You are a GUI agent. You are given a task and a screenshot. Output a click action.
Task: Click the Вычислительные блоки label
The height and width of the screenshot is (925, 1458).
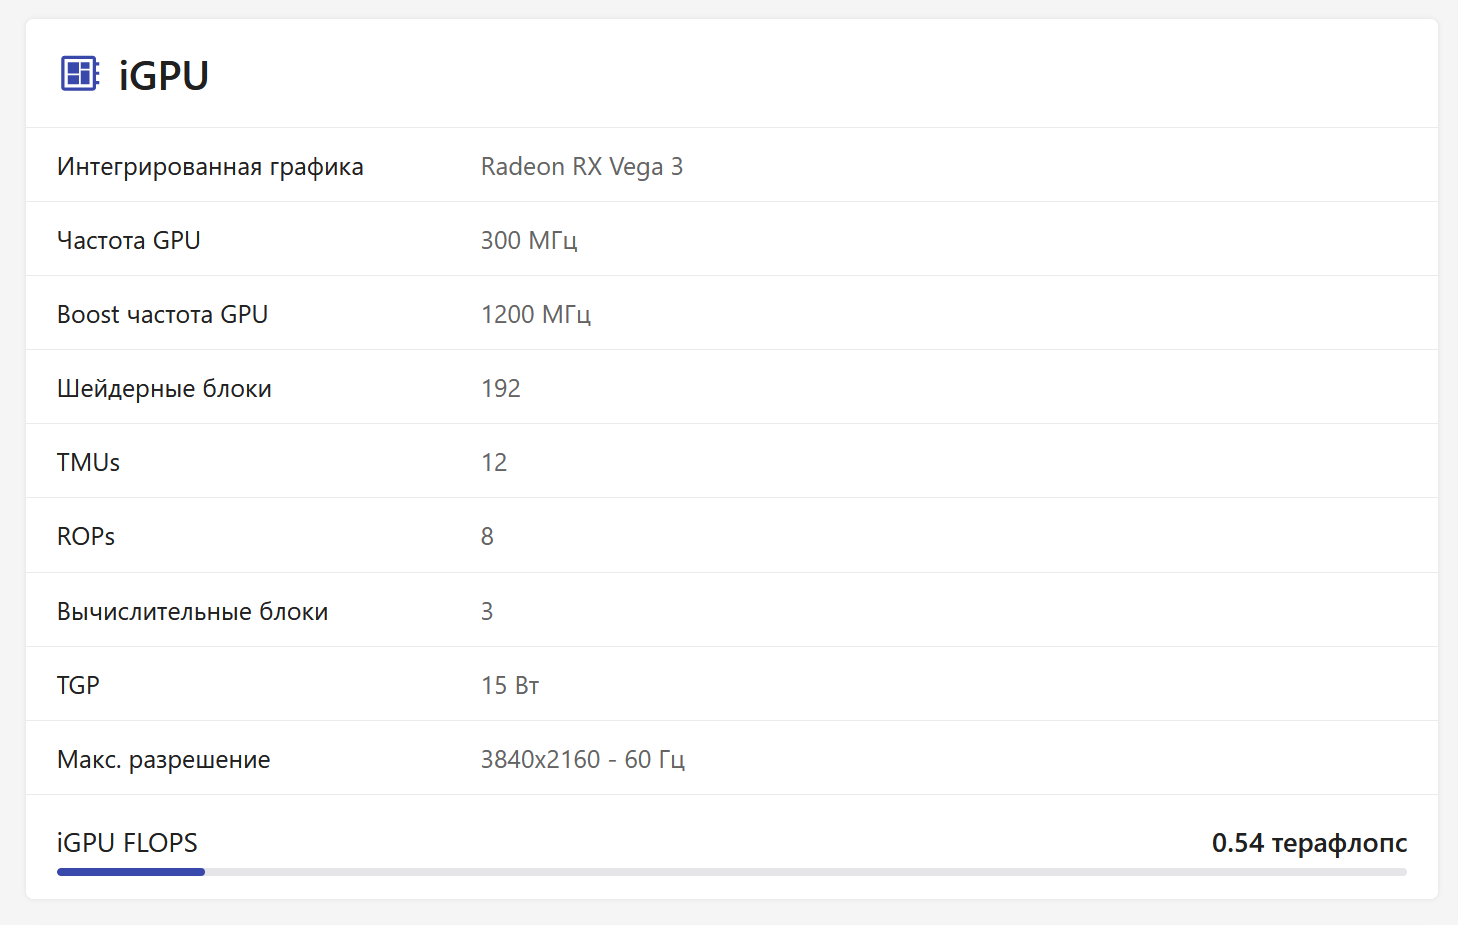click(192, 611)
